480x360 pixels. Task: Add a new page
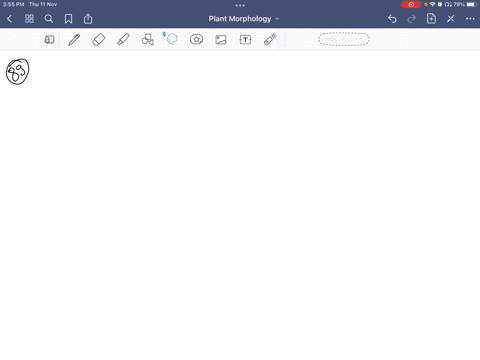(x=431, y=19)
